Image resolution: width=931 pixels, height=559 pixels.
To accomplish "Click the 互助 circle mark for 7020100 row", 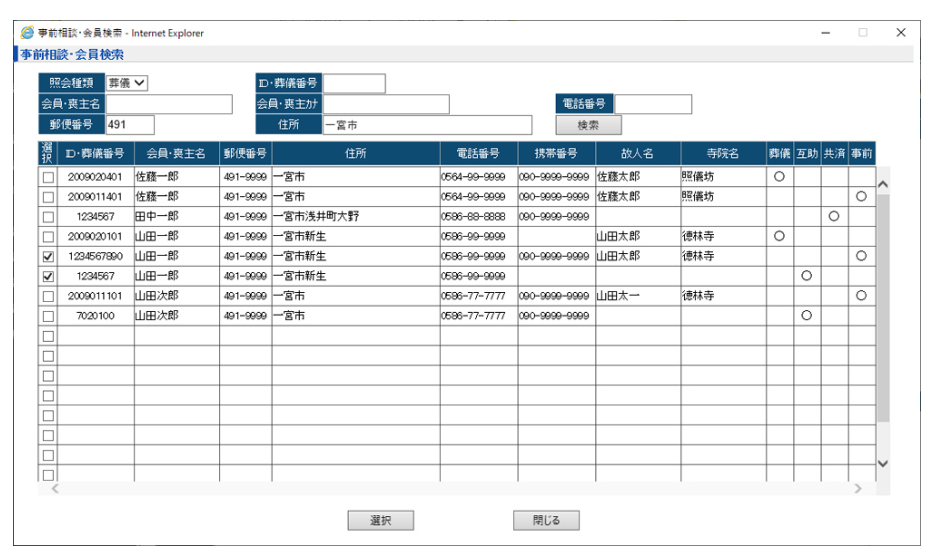I will pos(806,315).
